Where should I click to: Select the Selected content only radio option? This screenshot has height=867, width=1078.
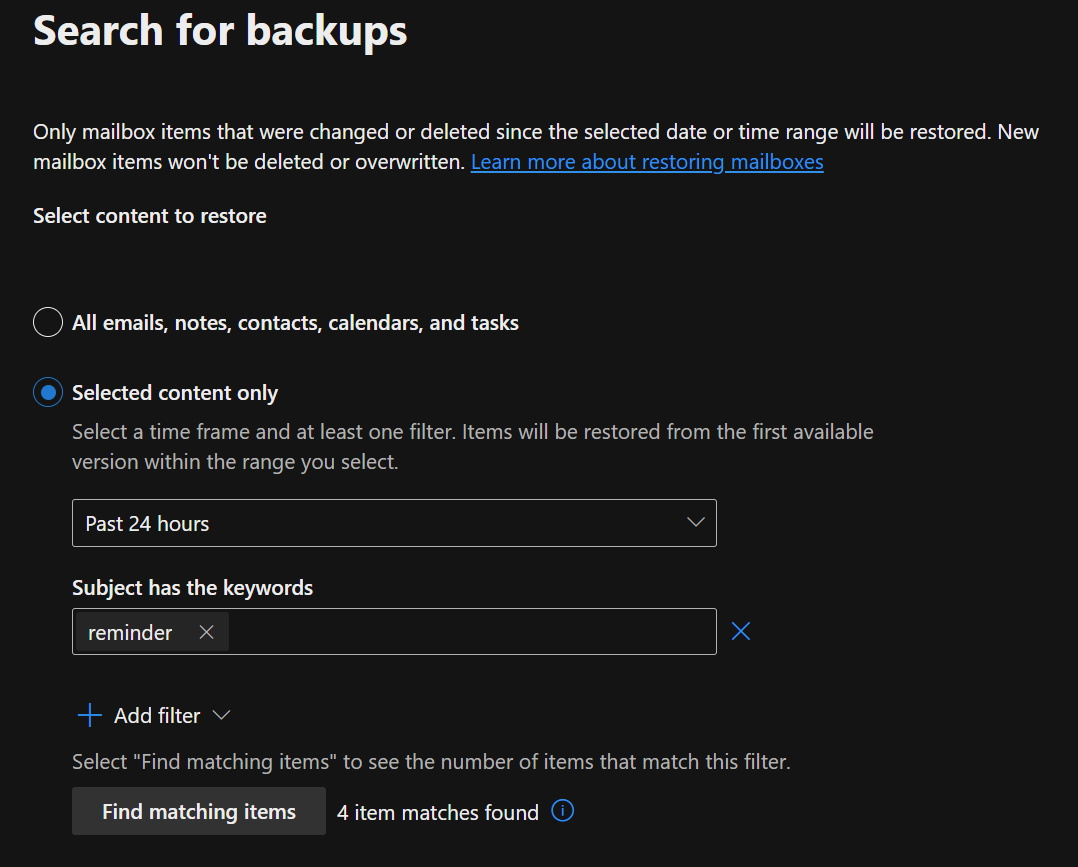[x=48, y=393]
